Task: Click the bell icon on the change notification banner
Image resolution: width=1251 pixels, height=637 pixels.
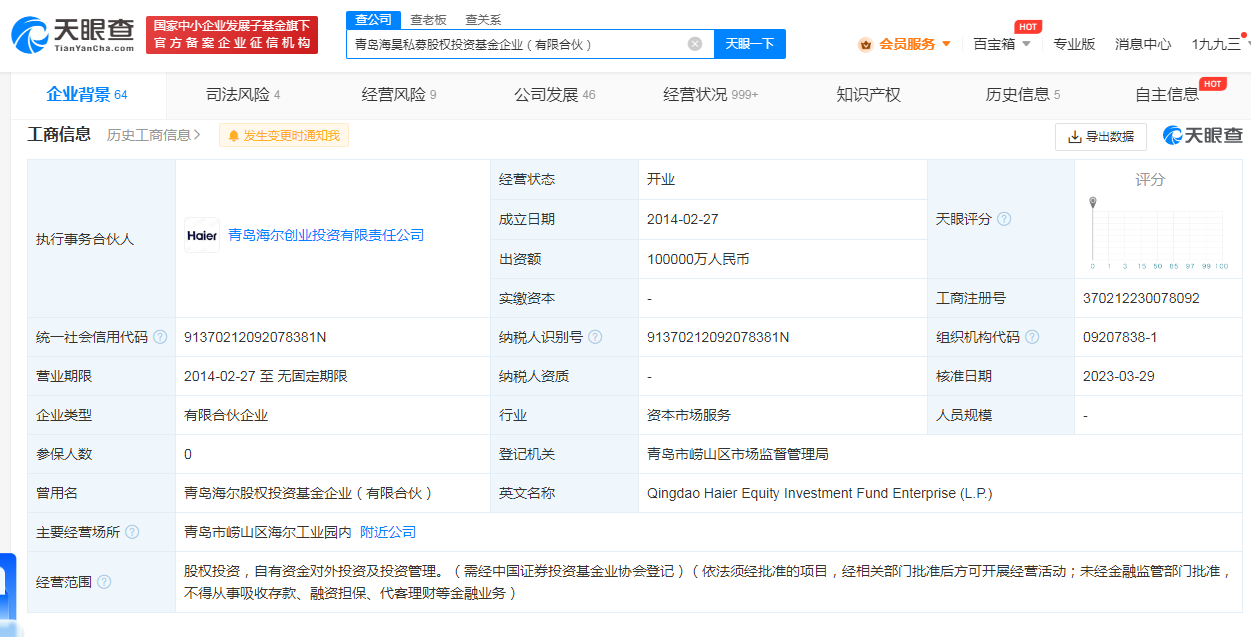Action: click(x=231, y=135)
